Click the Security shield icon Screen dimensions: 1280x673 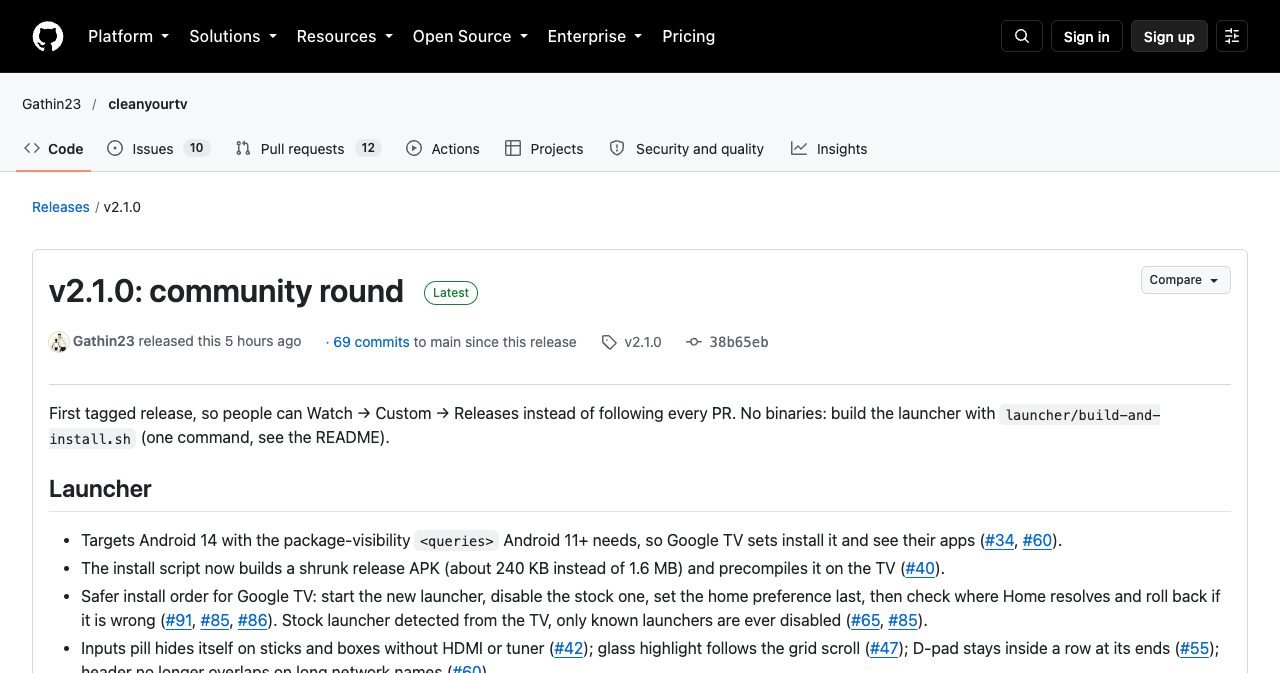coord(618,148)
